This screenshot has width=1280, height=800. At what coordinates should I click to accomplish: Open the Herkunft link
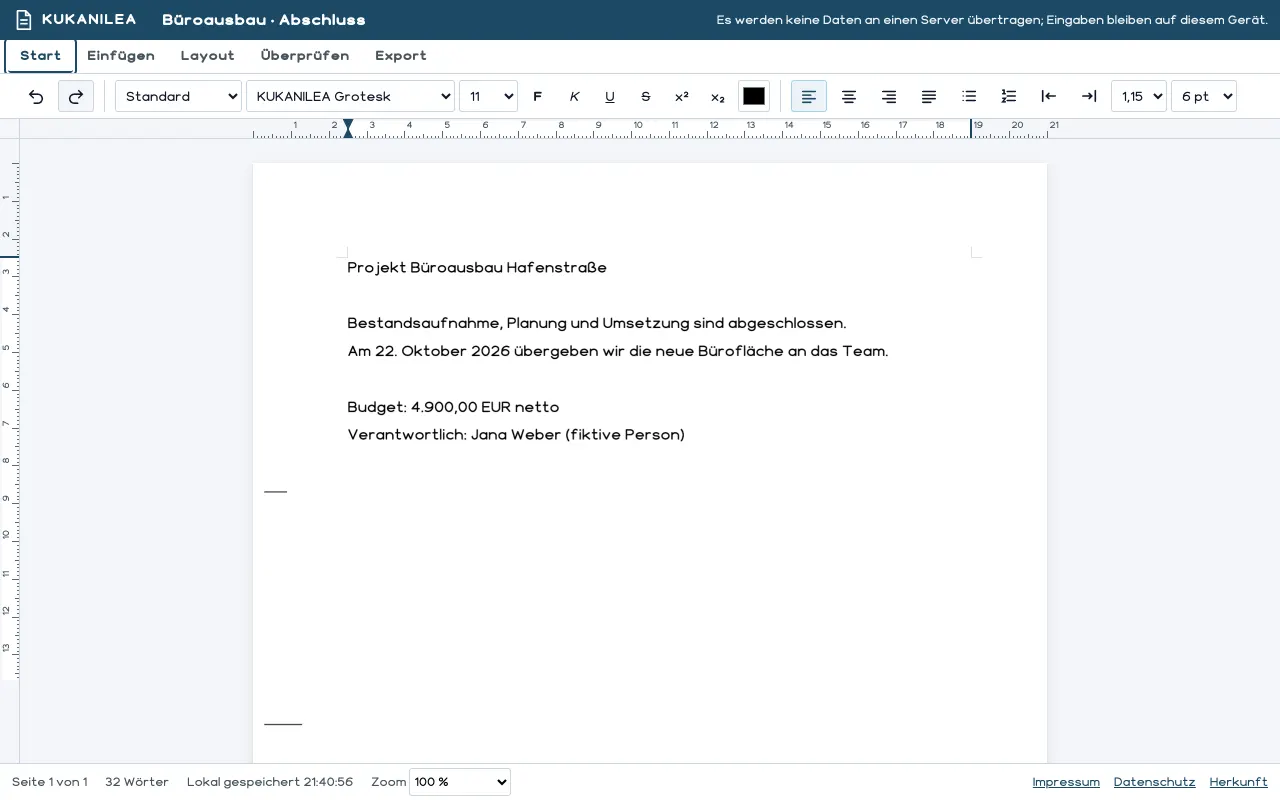pyautogui.click(x=1239, y=782)
